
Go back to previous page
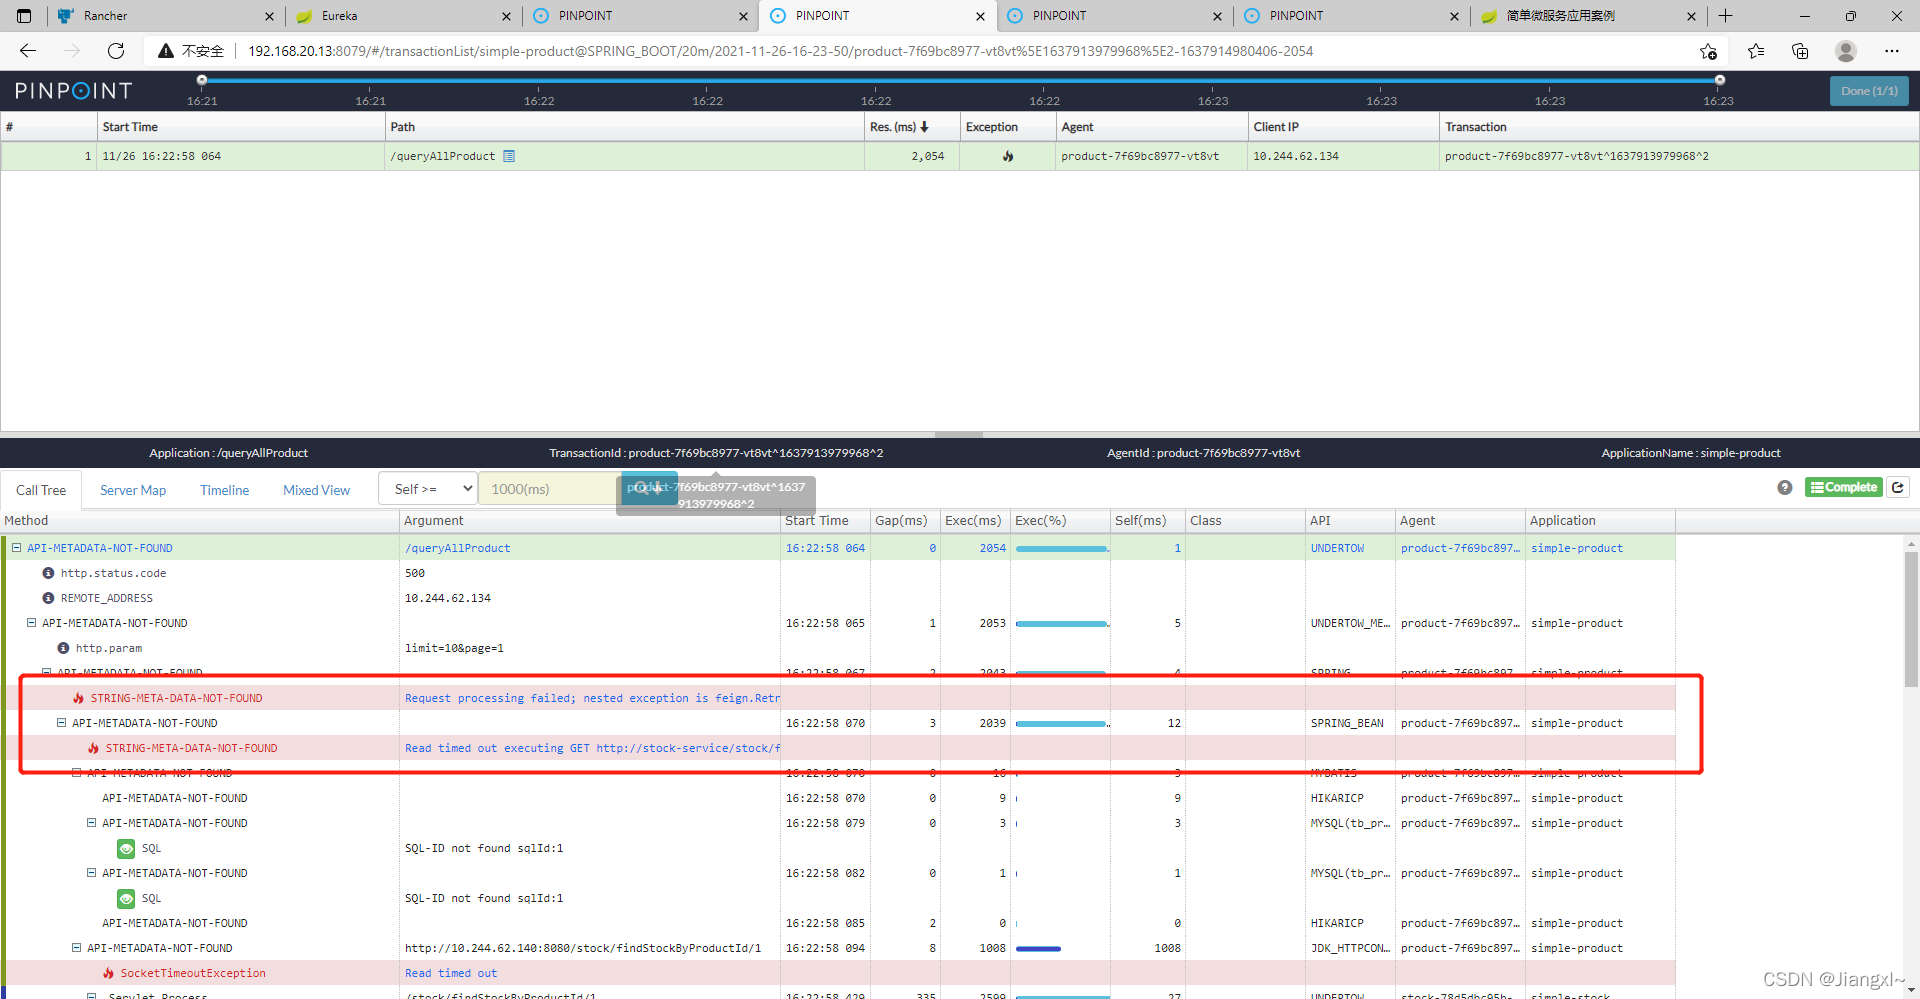tap(28, 51)
